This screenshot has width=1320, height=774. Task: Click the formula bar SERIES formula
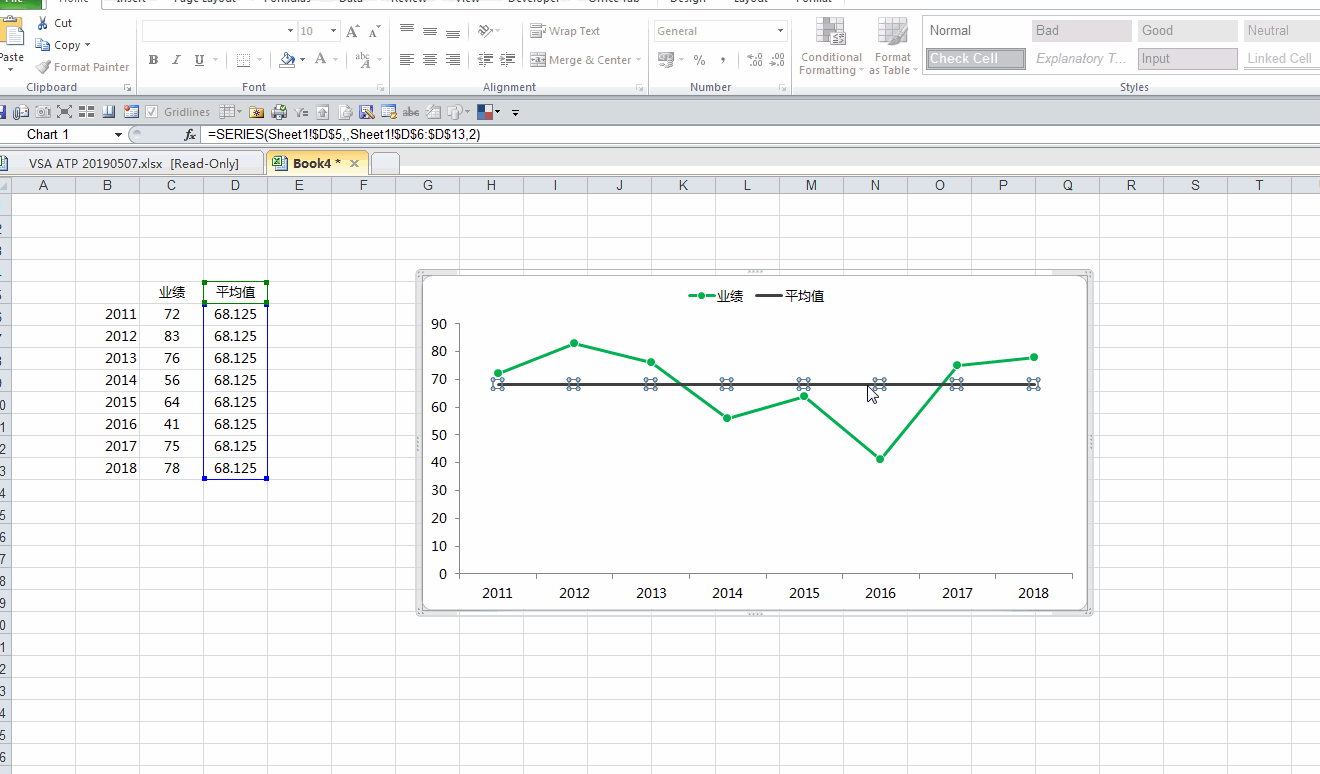pyautogui.click(x=344, y=134)
